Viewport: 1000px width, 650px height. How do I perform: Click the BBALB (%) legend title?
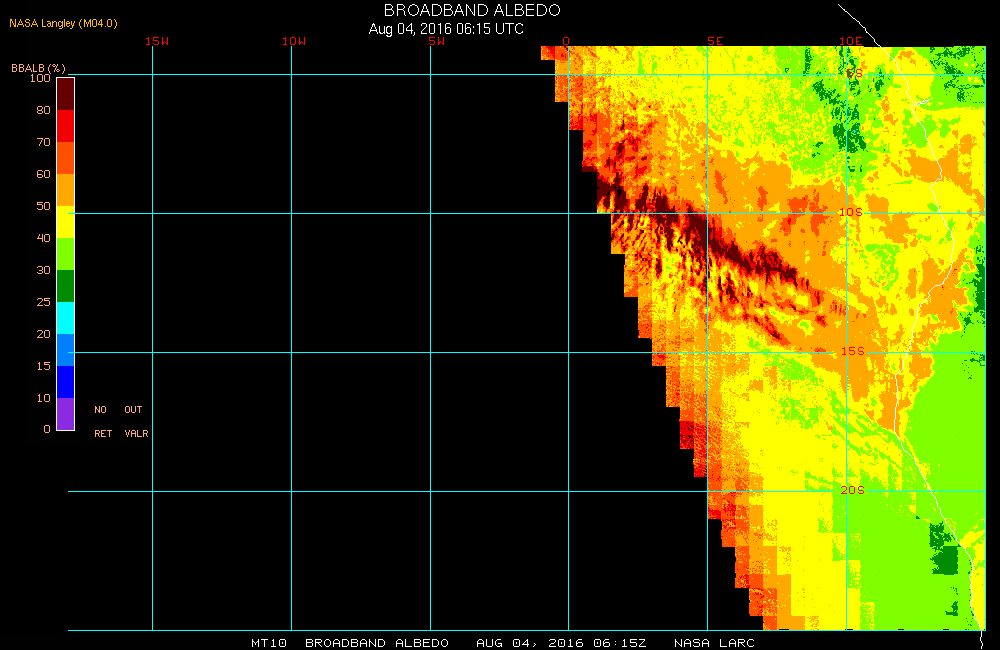click(38, 68)
